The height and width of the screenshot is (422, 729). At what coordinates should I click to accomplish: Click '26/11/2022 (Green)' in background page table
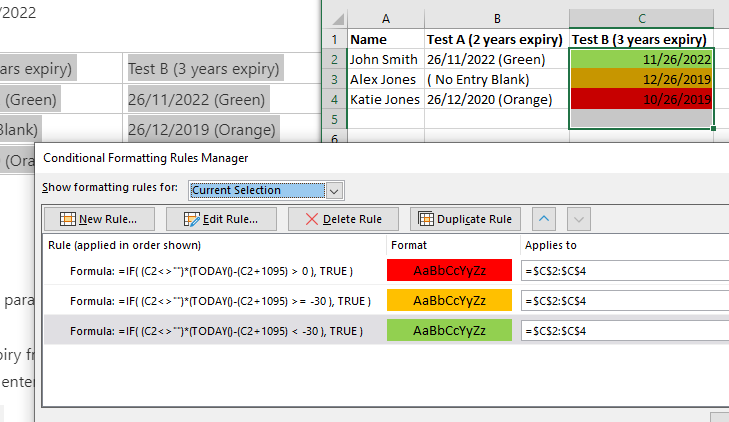196,99
